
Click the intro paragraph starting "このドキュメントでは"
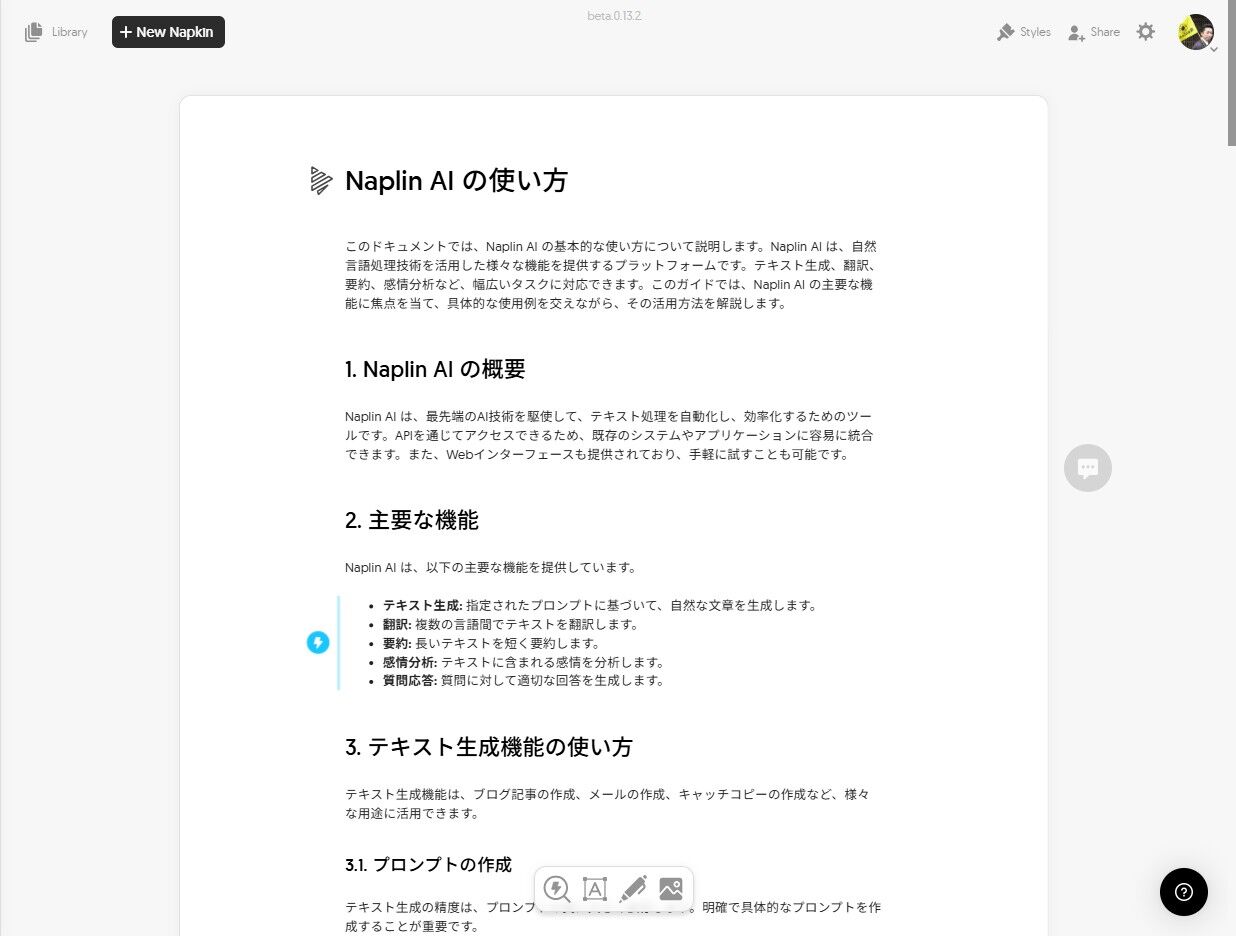[x=613, y=275]
